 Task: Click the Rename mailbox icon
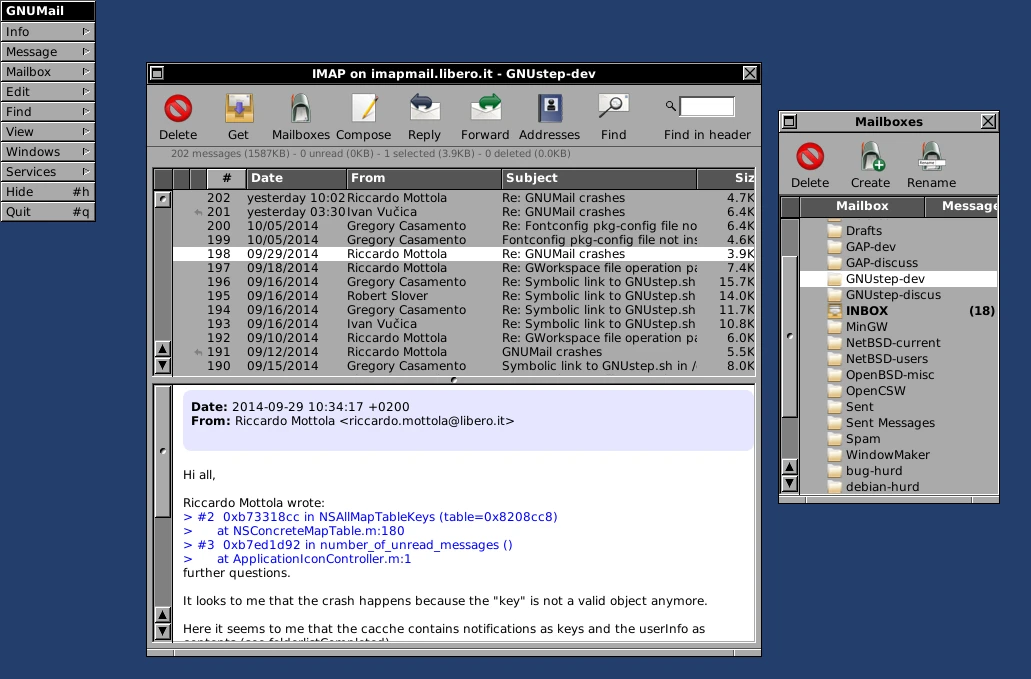point(931,158)
